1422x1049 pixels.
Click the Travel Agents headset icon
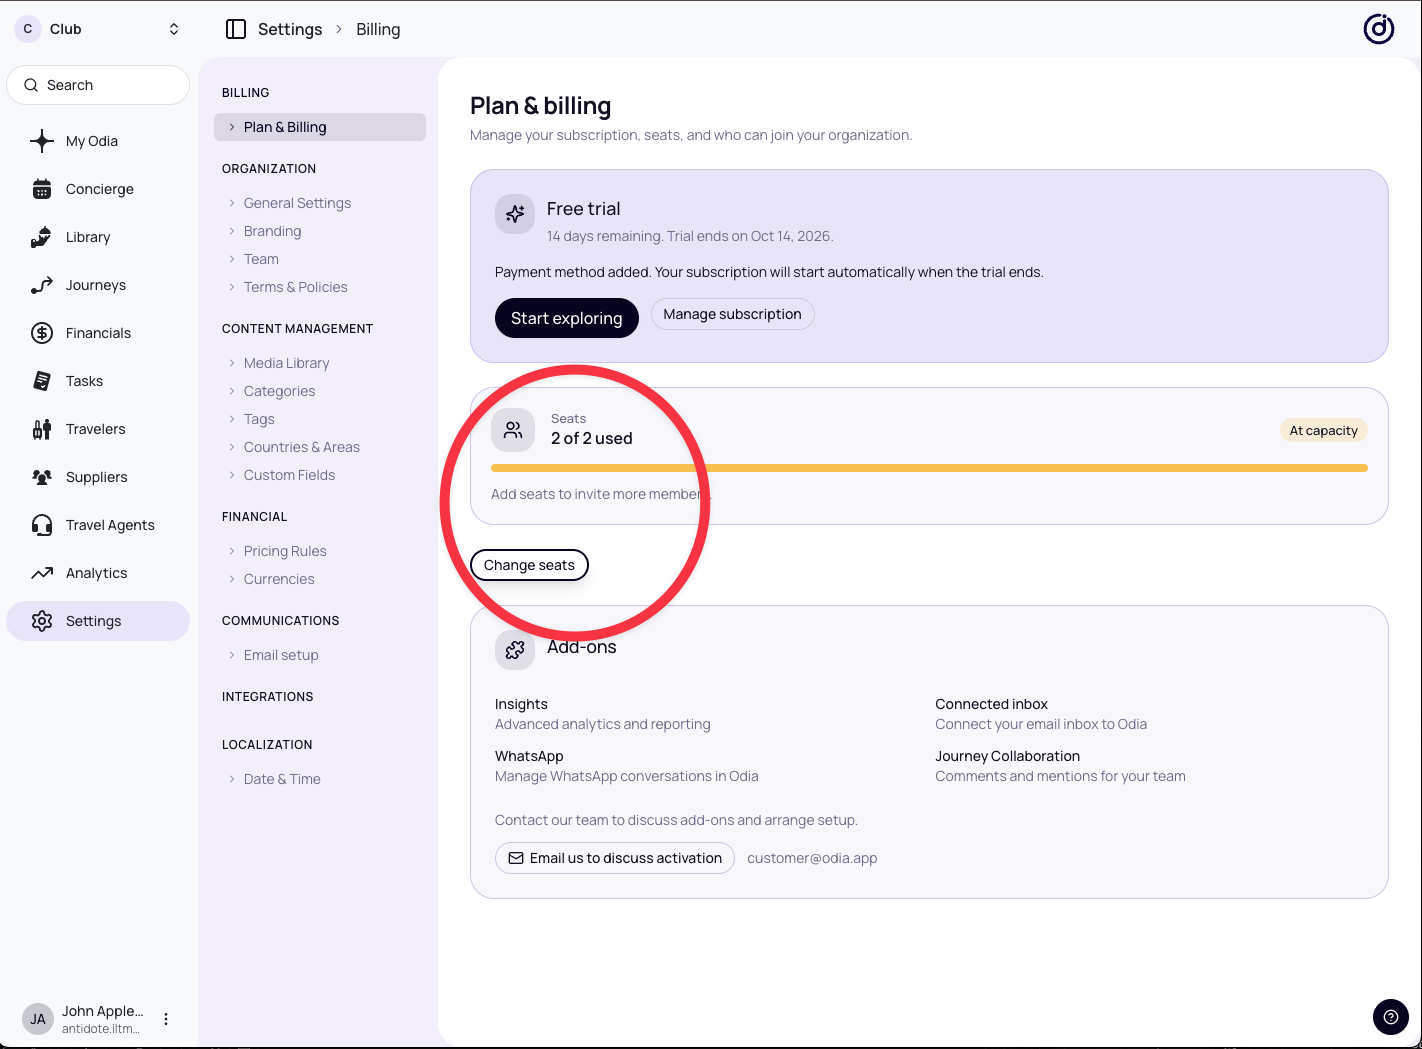pos(42,525)
